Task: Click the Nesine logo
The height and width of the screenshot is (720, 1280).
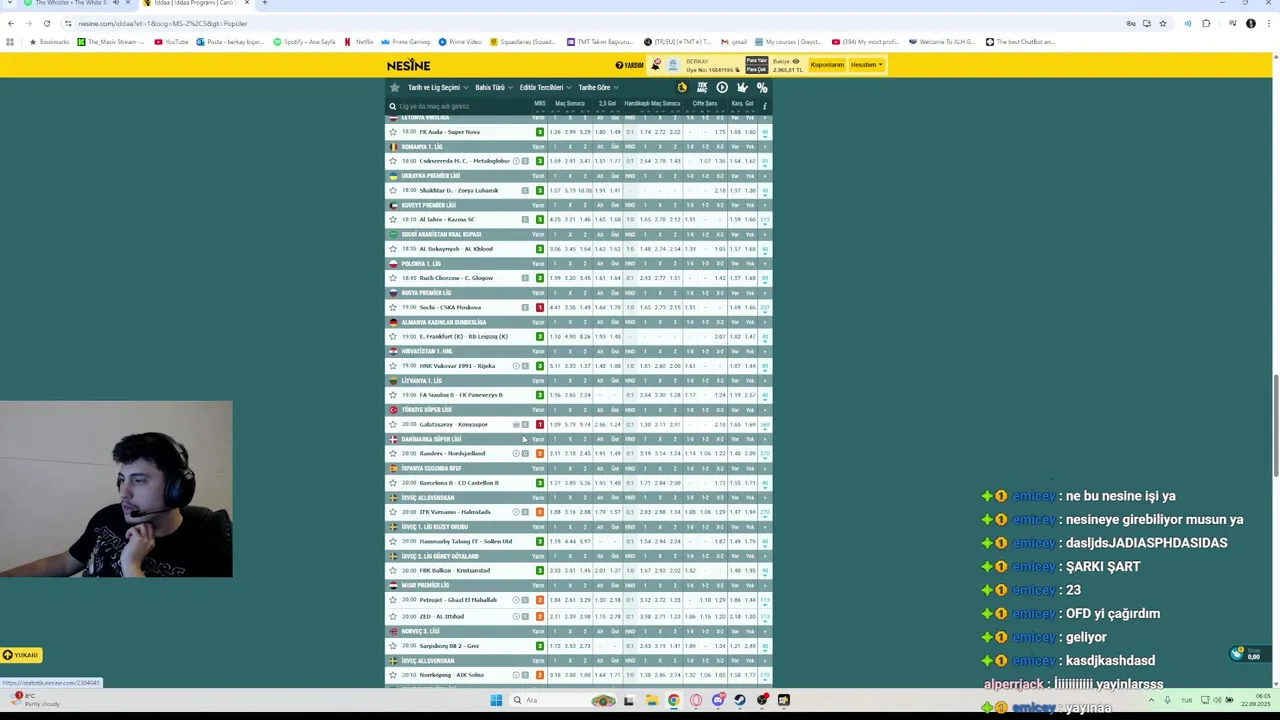Action: tap(408, 65)
